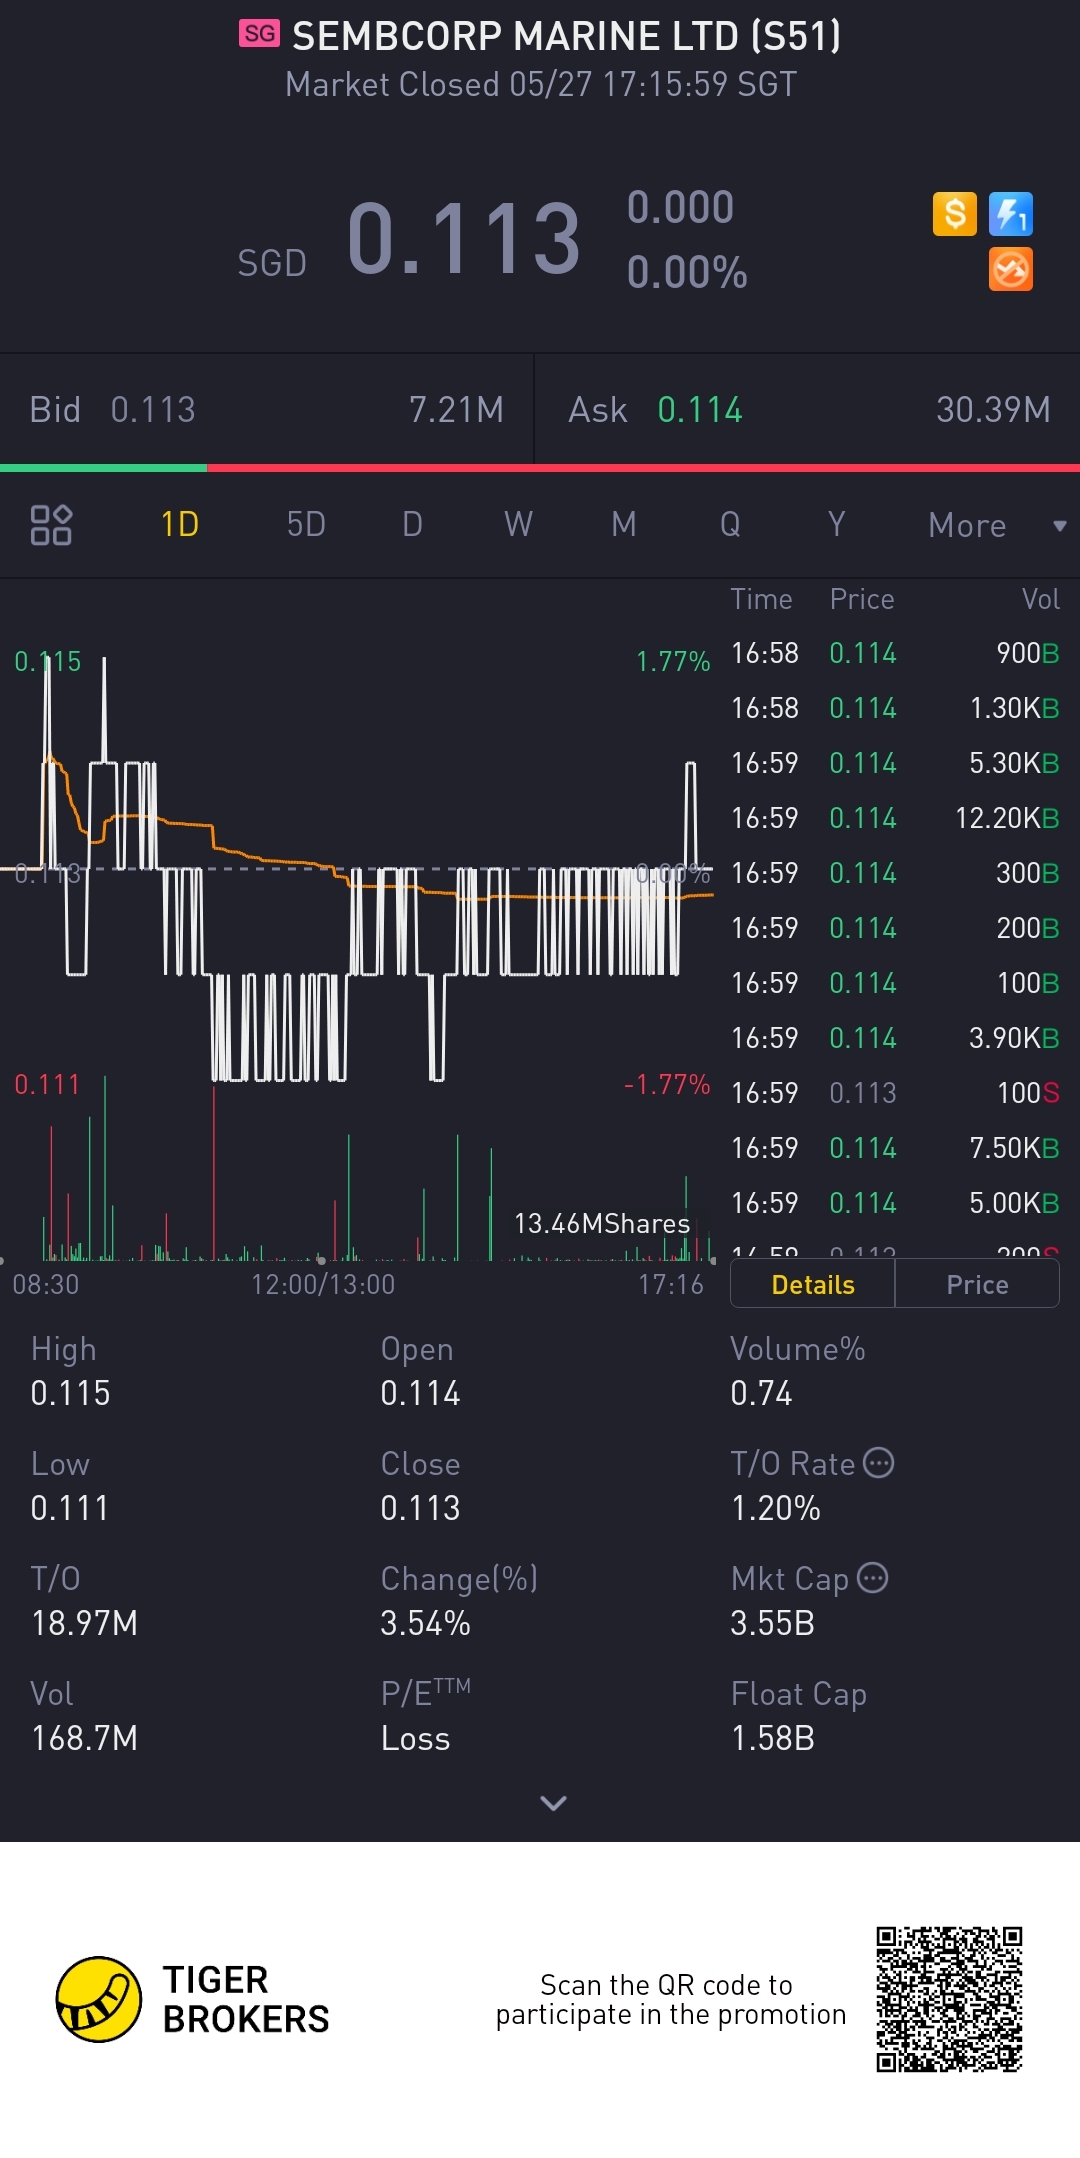Tap the Market Closed timestamp text
This screenshot has height=2158, width=1080.
pos(541,84)
